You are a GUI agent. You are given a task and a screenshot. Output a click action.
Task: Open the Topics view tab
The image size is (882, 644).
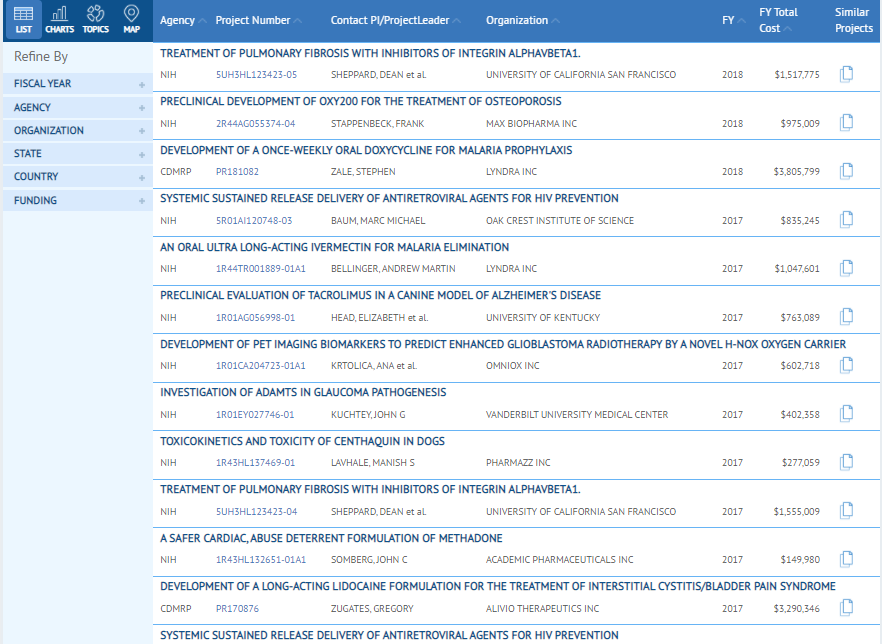[x=96, y=20]
